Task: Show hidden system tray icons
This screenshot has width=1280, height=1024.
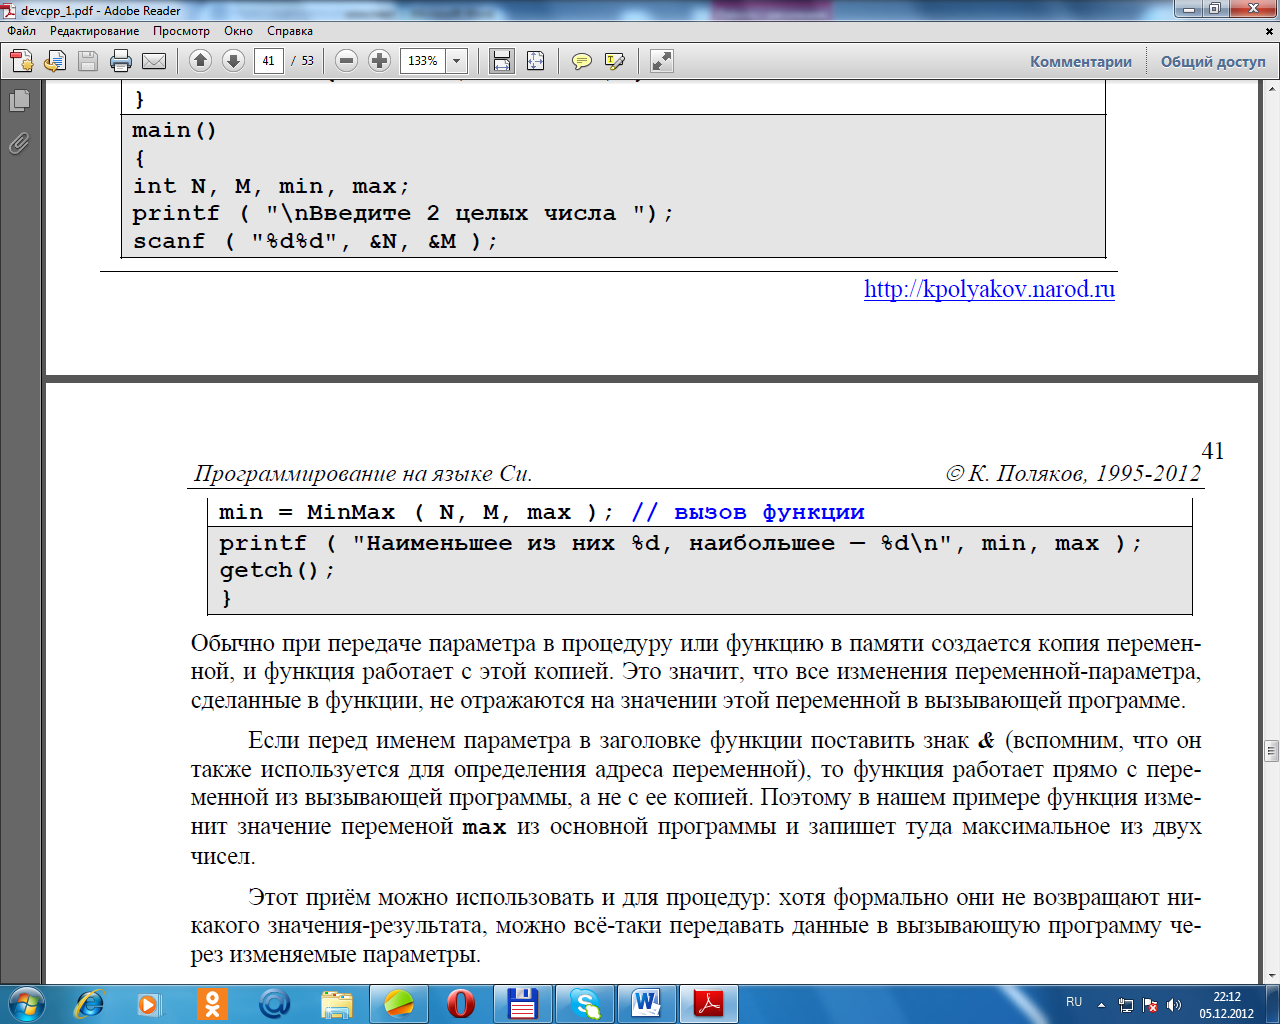Action: [1101, 1004]
